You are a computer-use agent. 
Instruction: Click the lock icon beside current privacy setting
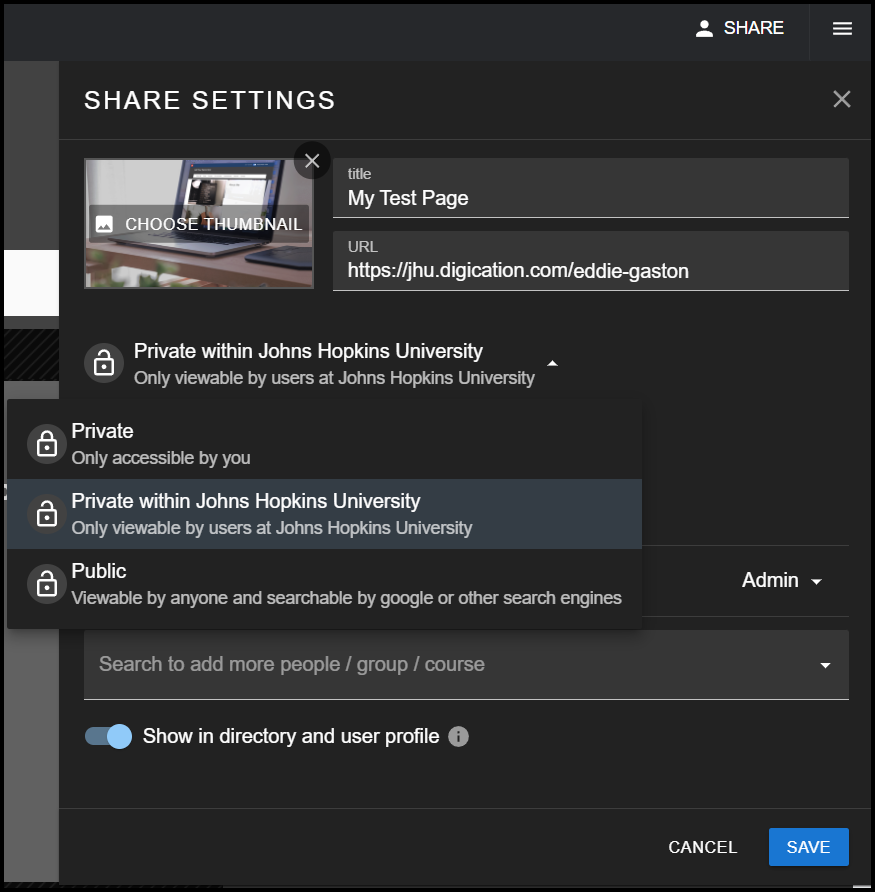pos(104,363)
